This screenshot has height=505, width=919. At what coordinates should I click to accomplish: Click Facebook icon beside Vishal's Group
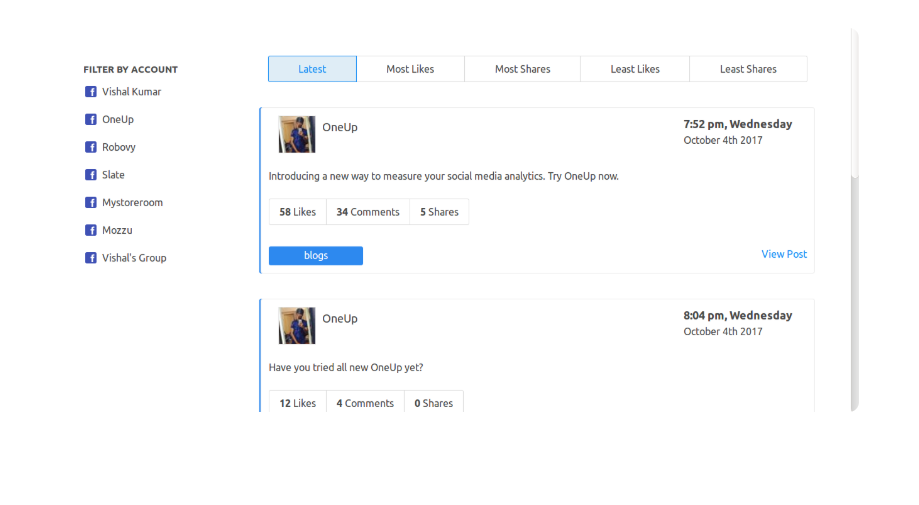pos(91,258)
